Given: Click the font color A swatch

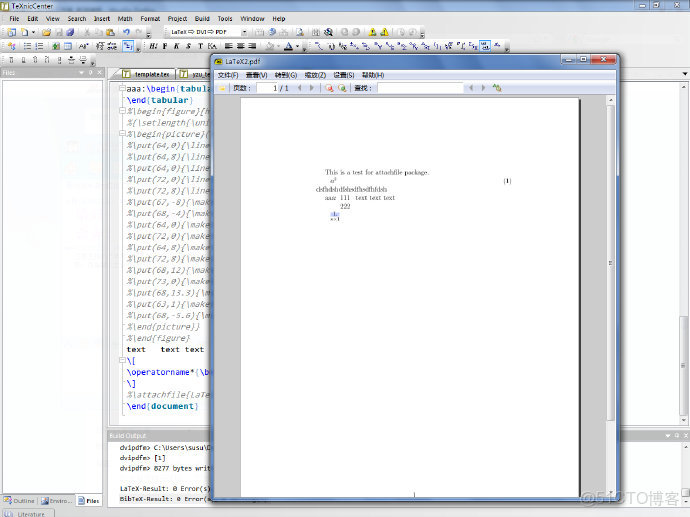Looking at the screenshot, I should [288, 46].
